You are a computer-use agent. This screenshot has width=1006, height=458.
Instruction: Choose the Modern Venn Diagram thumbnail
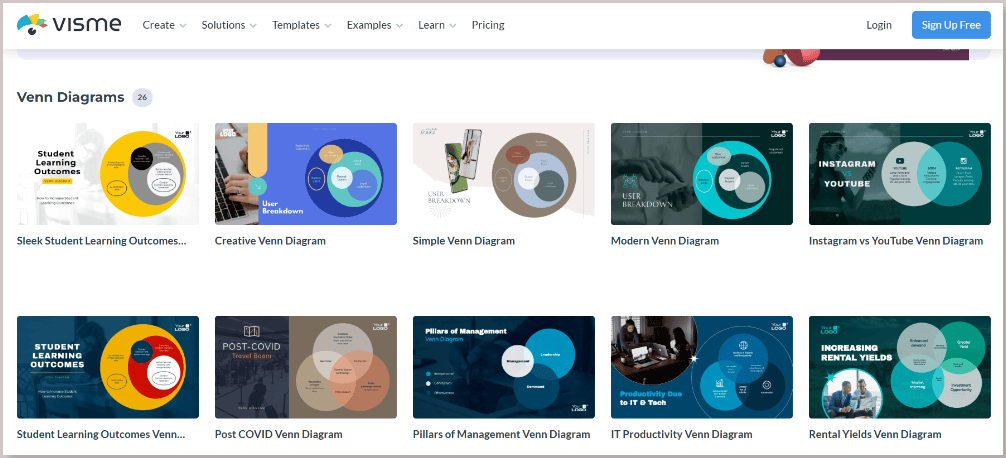point(702,174)
